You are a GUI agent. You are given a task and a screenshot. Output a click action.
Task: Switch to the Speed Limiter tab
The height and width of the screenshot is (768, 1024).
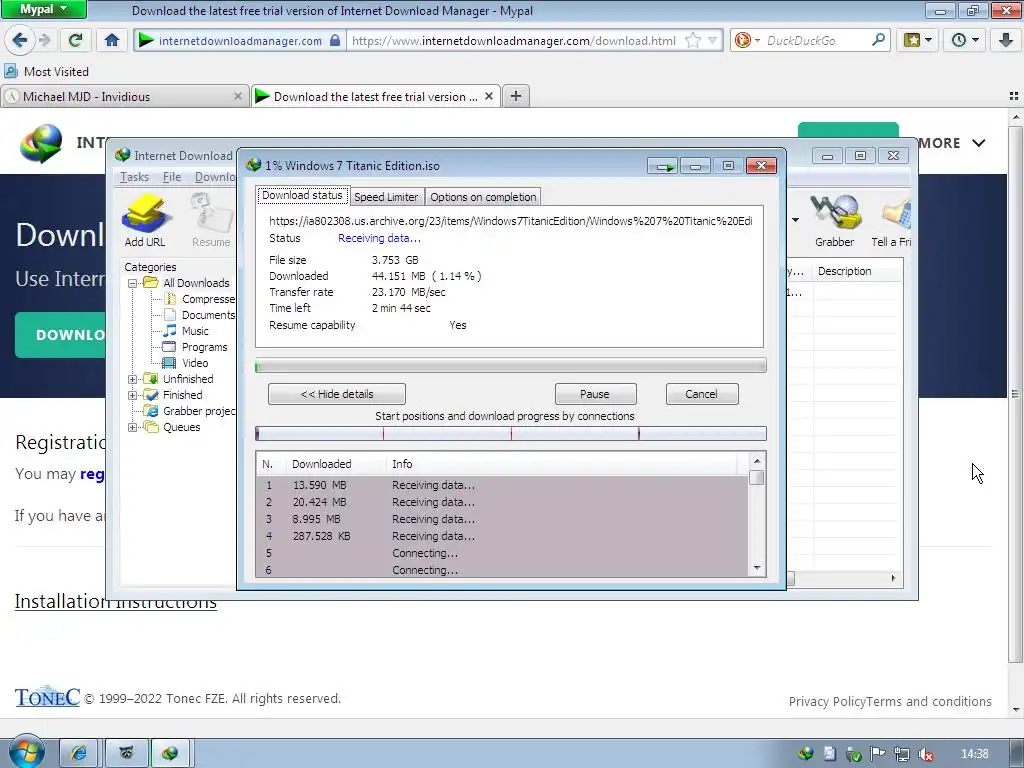pyautogui.click(x=386, y=197)
